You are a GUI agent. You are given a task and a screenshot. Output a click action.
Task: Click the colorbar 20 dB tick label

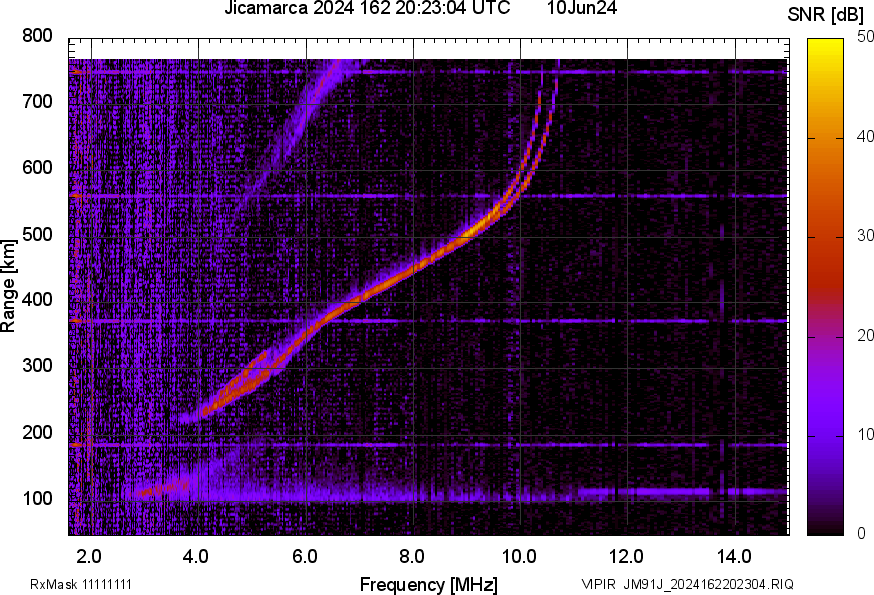tap(865, 336)
